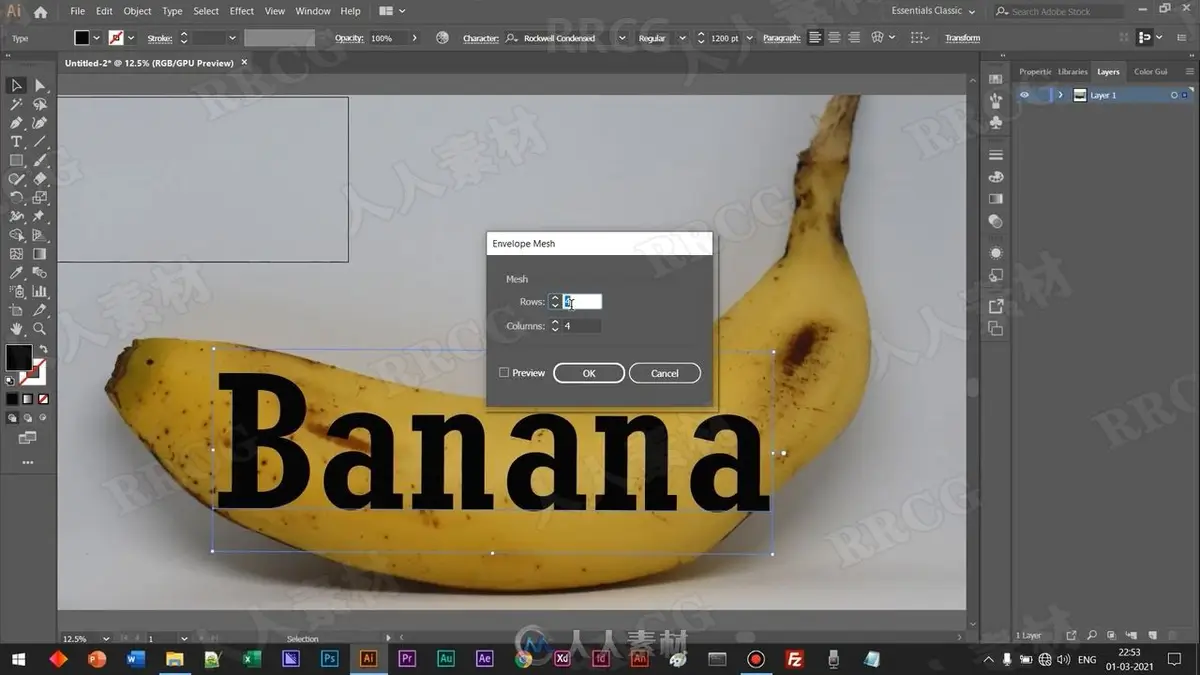Click the Columns value field

(x=582, y=326)
